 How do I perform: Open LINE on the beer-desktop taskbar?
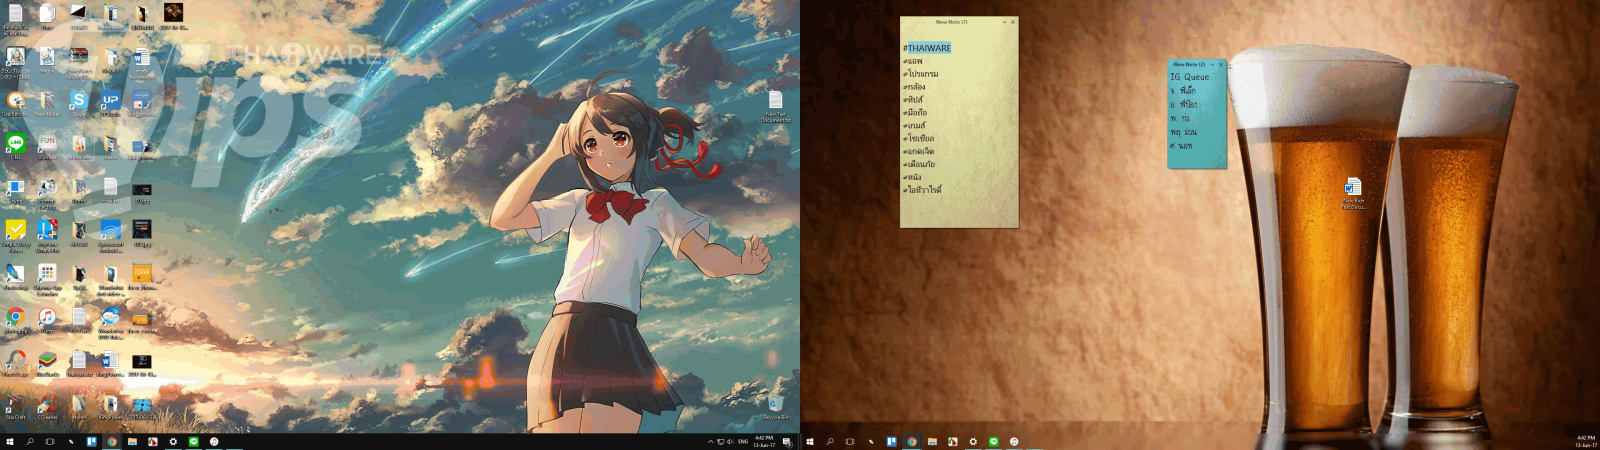tap(994, 441)
